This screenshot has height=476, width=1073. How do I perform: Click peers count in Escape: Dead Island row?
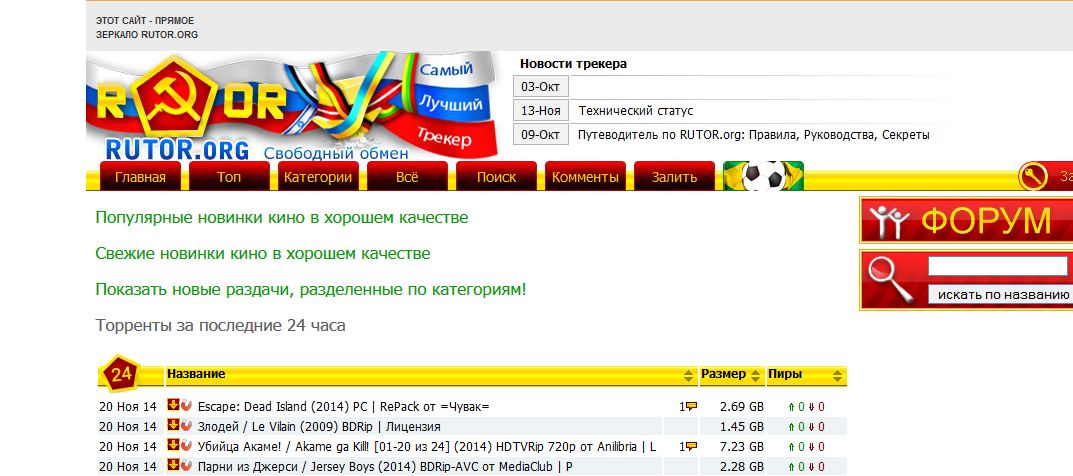[x=807, y=407]
